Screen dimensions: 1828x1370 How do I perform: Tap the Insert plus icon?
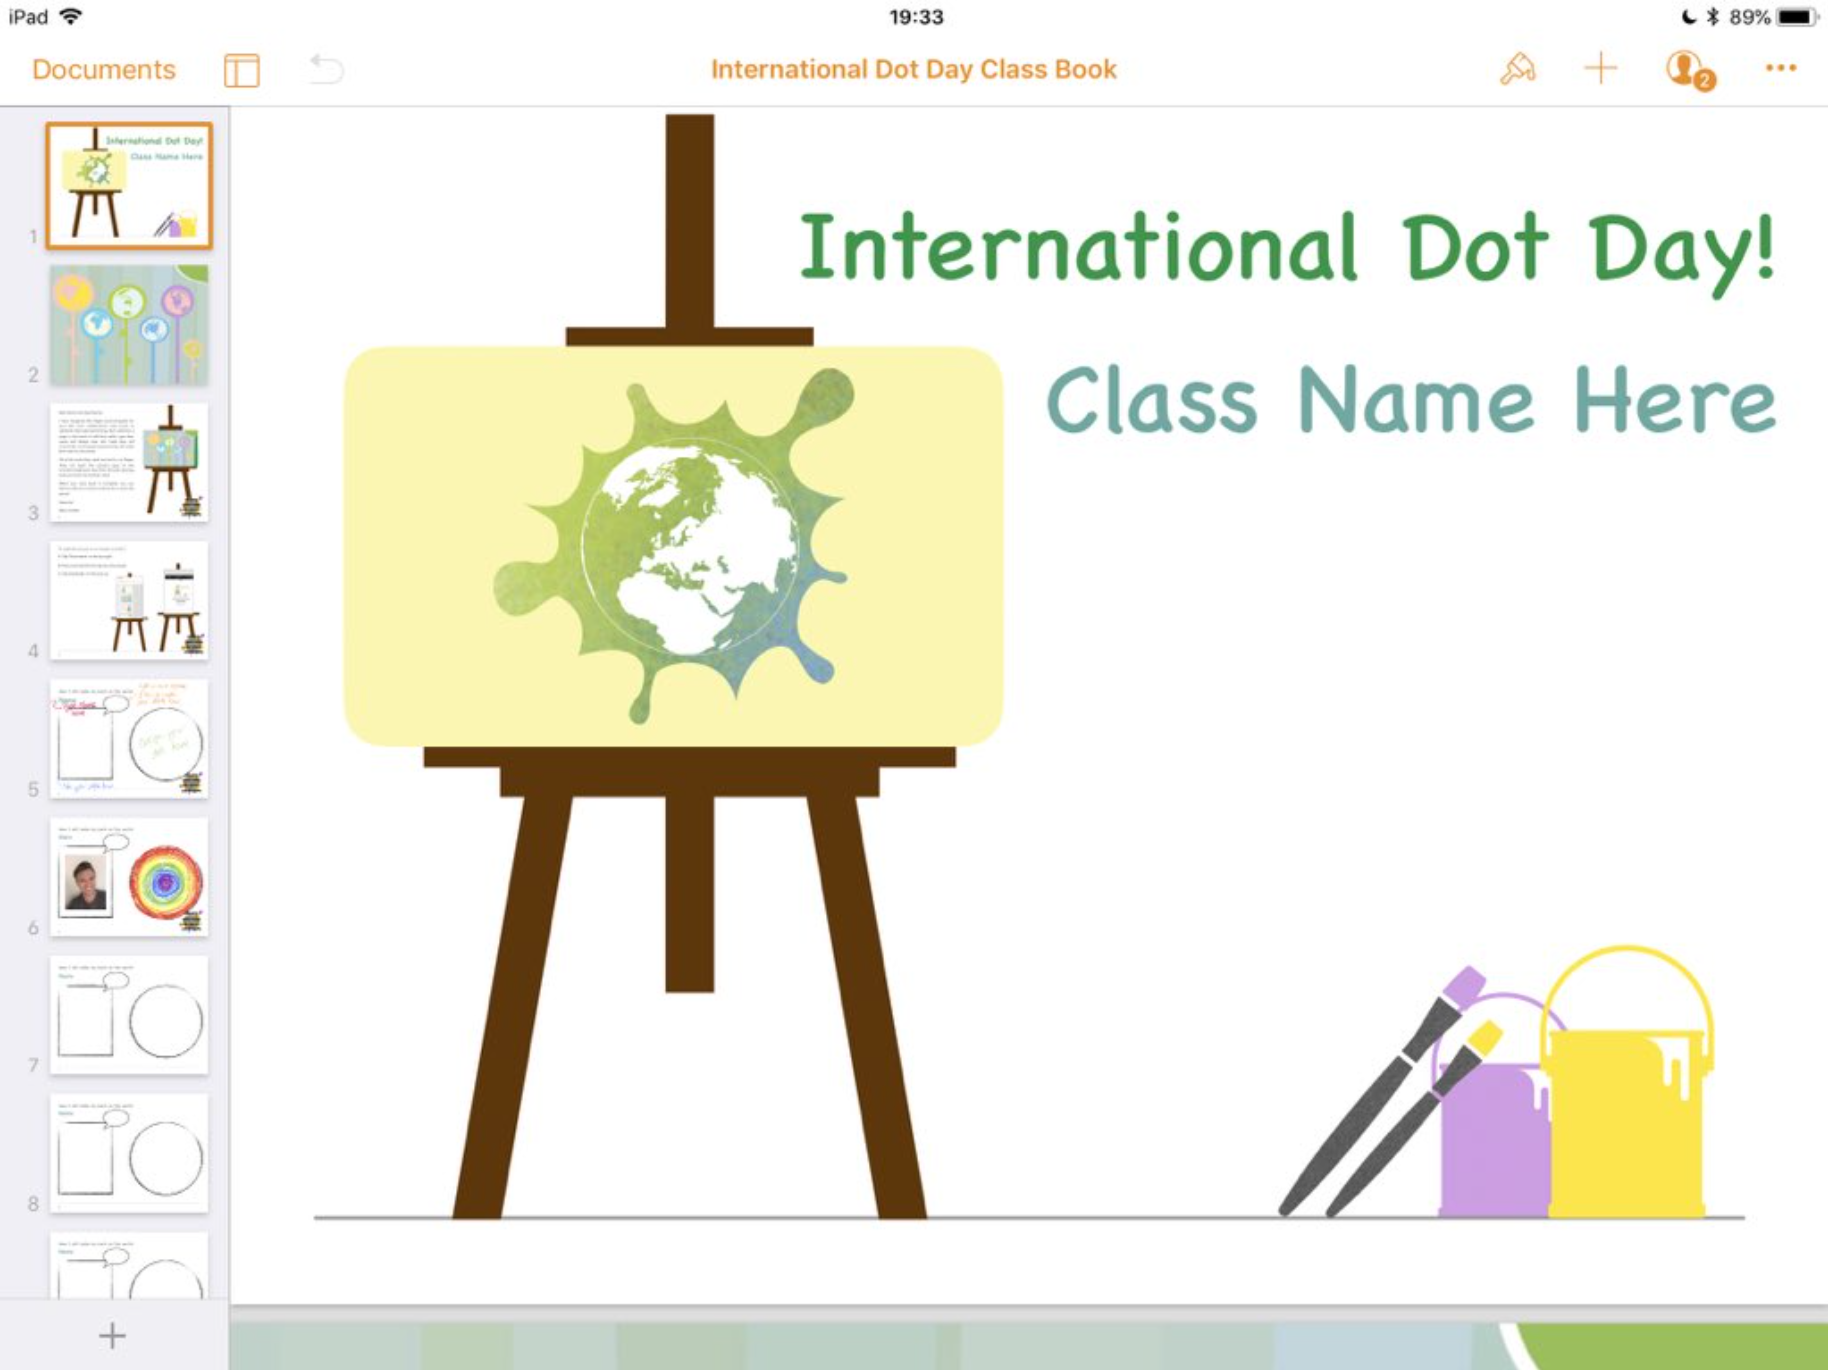point(1601,68)
